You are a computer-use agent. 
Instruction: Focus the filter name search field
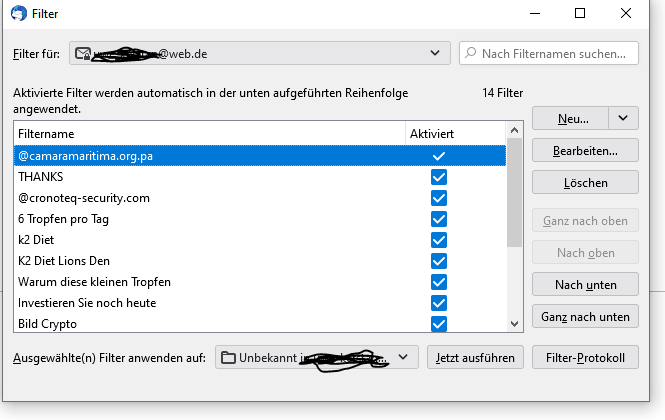coord(556,53)
